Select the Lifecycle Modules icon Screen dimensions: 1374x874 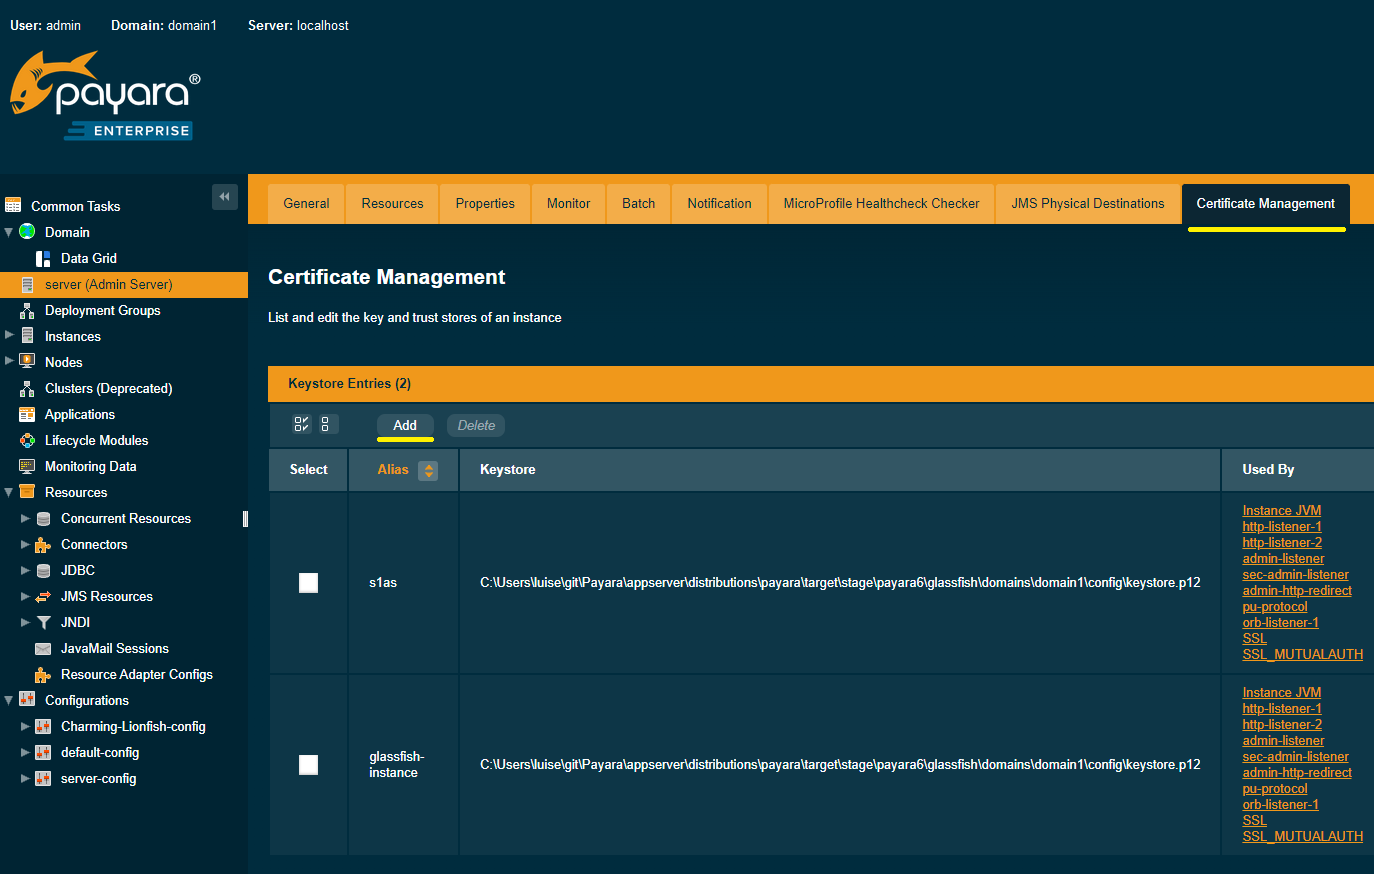(x=29, y=440)
